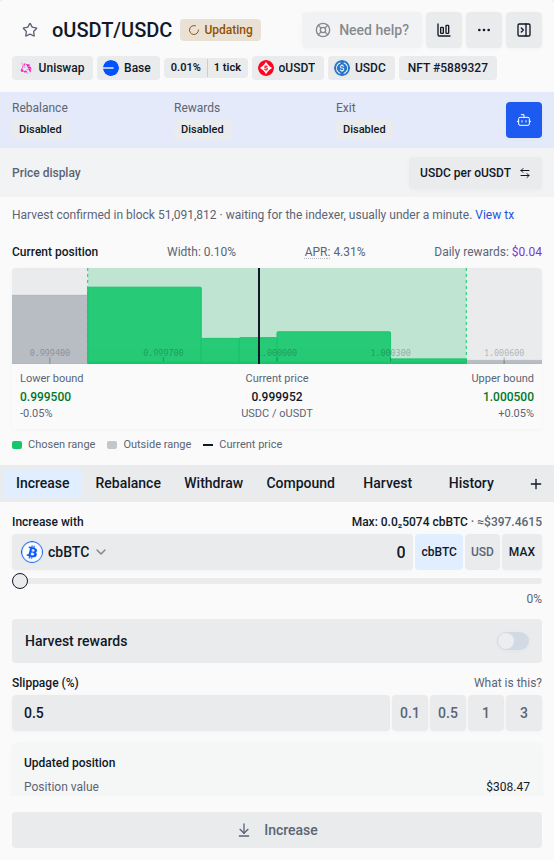Click the MAX amount button
Viewport: 554px width, 860px height.
522,552
